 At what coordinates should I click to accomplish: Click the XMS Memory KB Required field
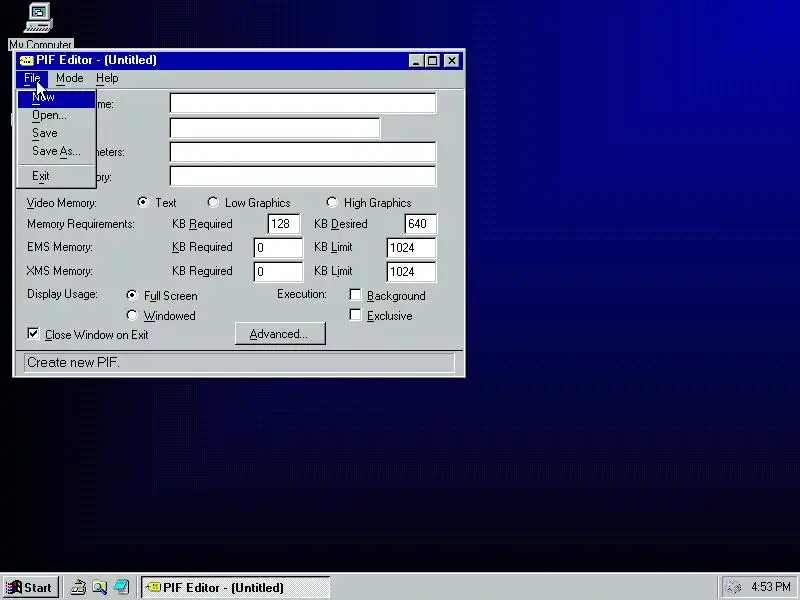click(x=278, y=271)
